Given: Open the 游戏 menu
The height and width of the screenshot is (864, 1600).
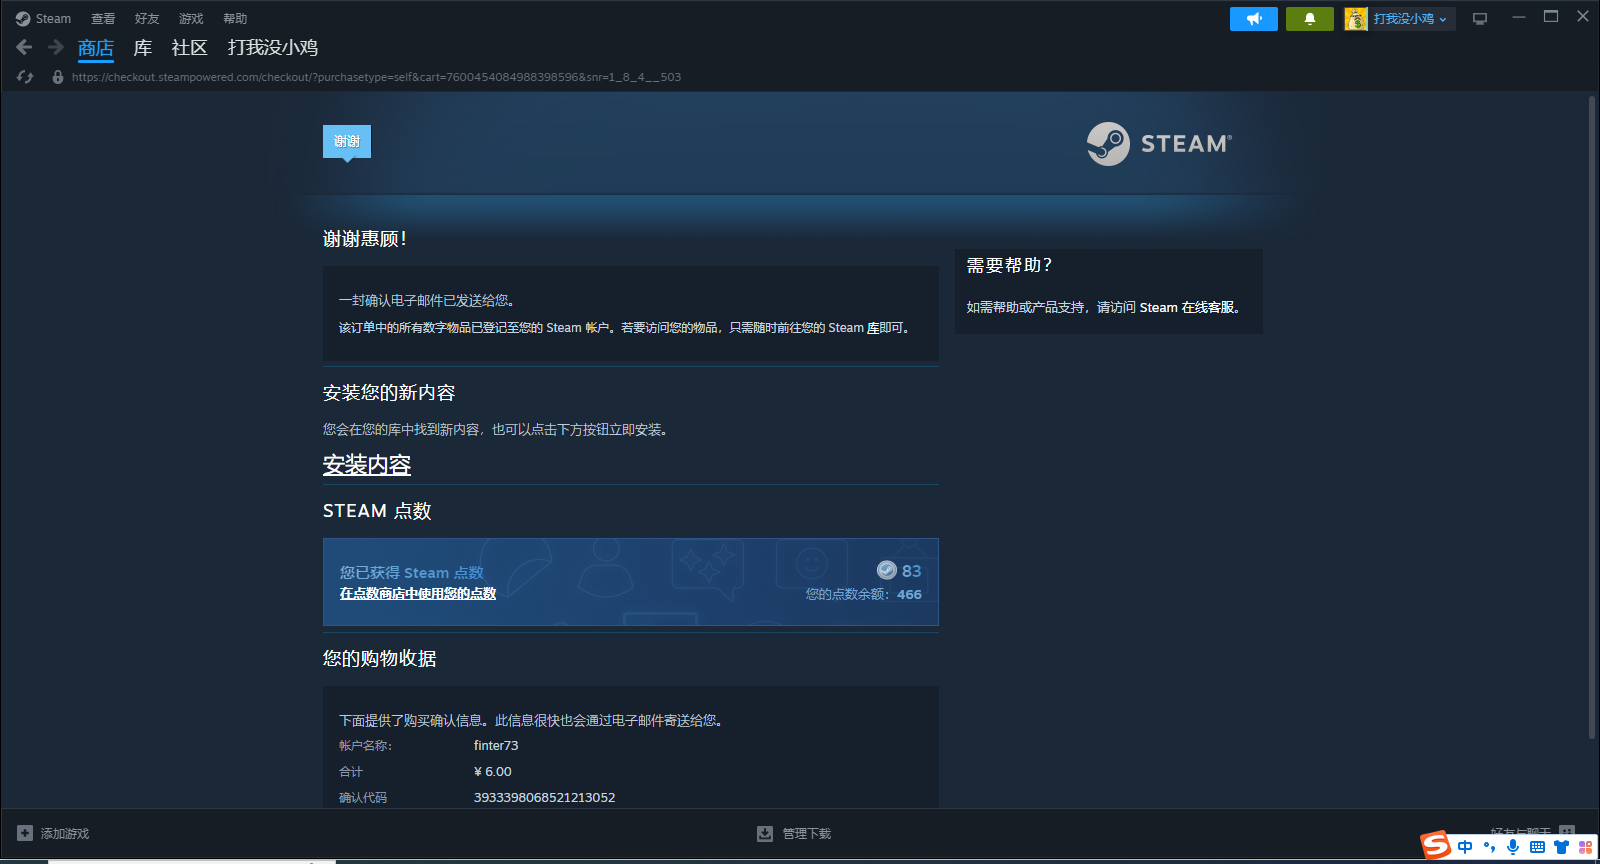Looking at the screenshot, I should point(191,19).
